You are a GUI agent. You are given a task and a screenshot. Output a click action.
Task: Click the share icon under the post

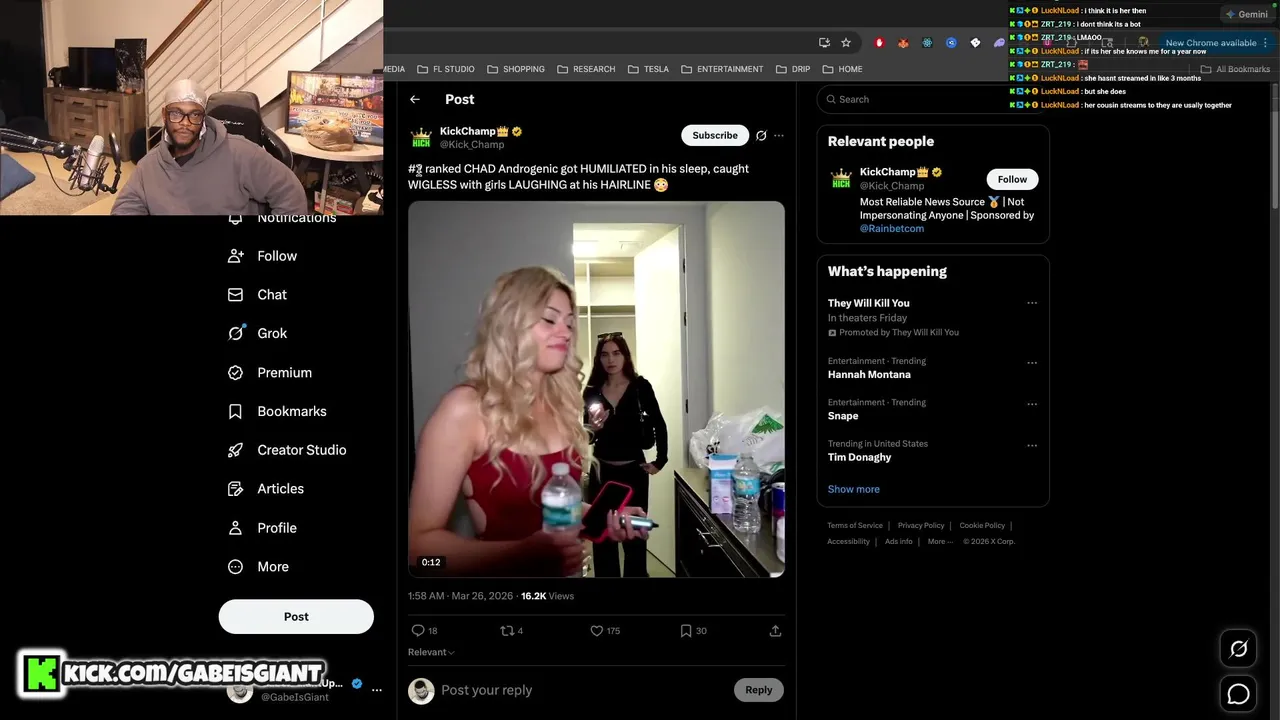point(775,631)
